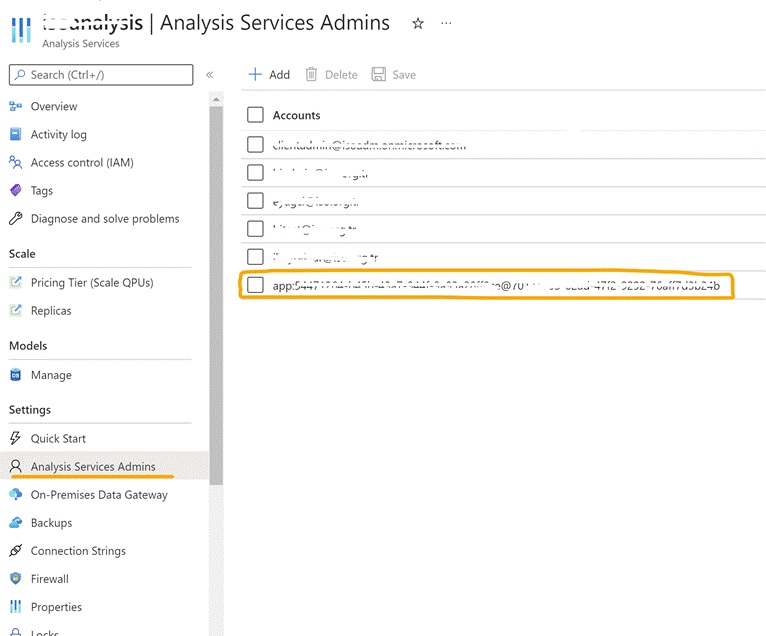Select the first account row checkbox
This screenshot has height=636, width=766.
click(255, 145)
